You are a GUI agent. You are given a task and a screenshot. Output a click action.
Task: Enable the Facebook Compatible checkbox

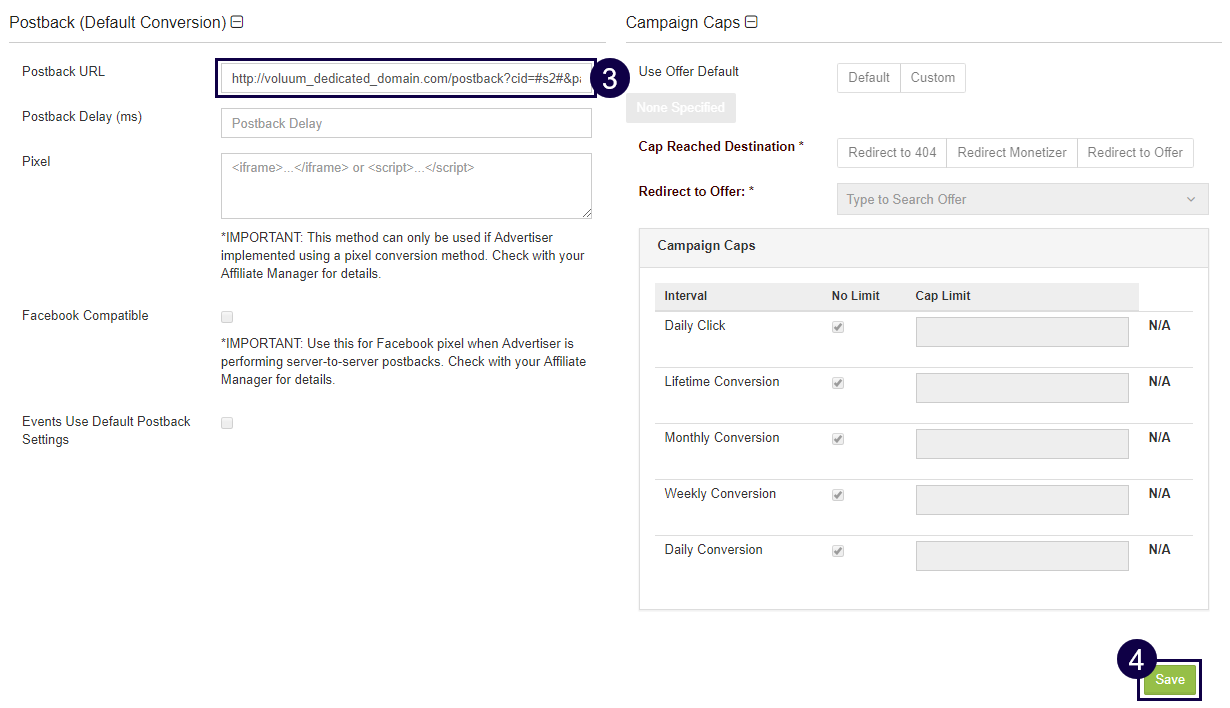[227, 317]
